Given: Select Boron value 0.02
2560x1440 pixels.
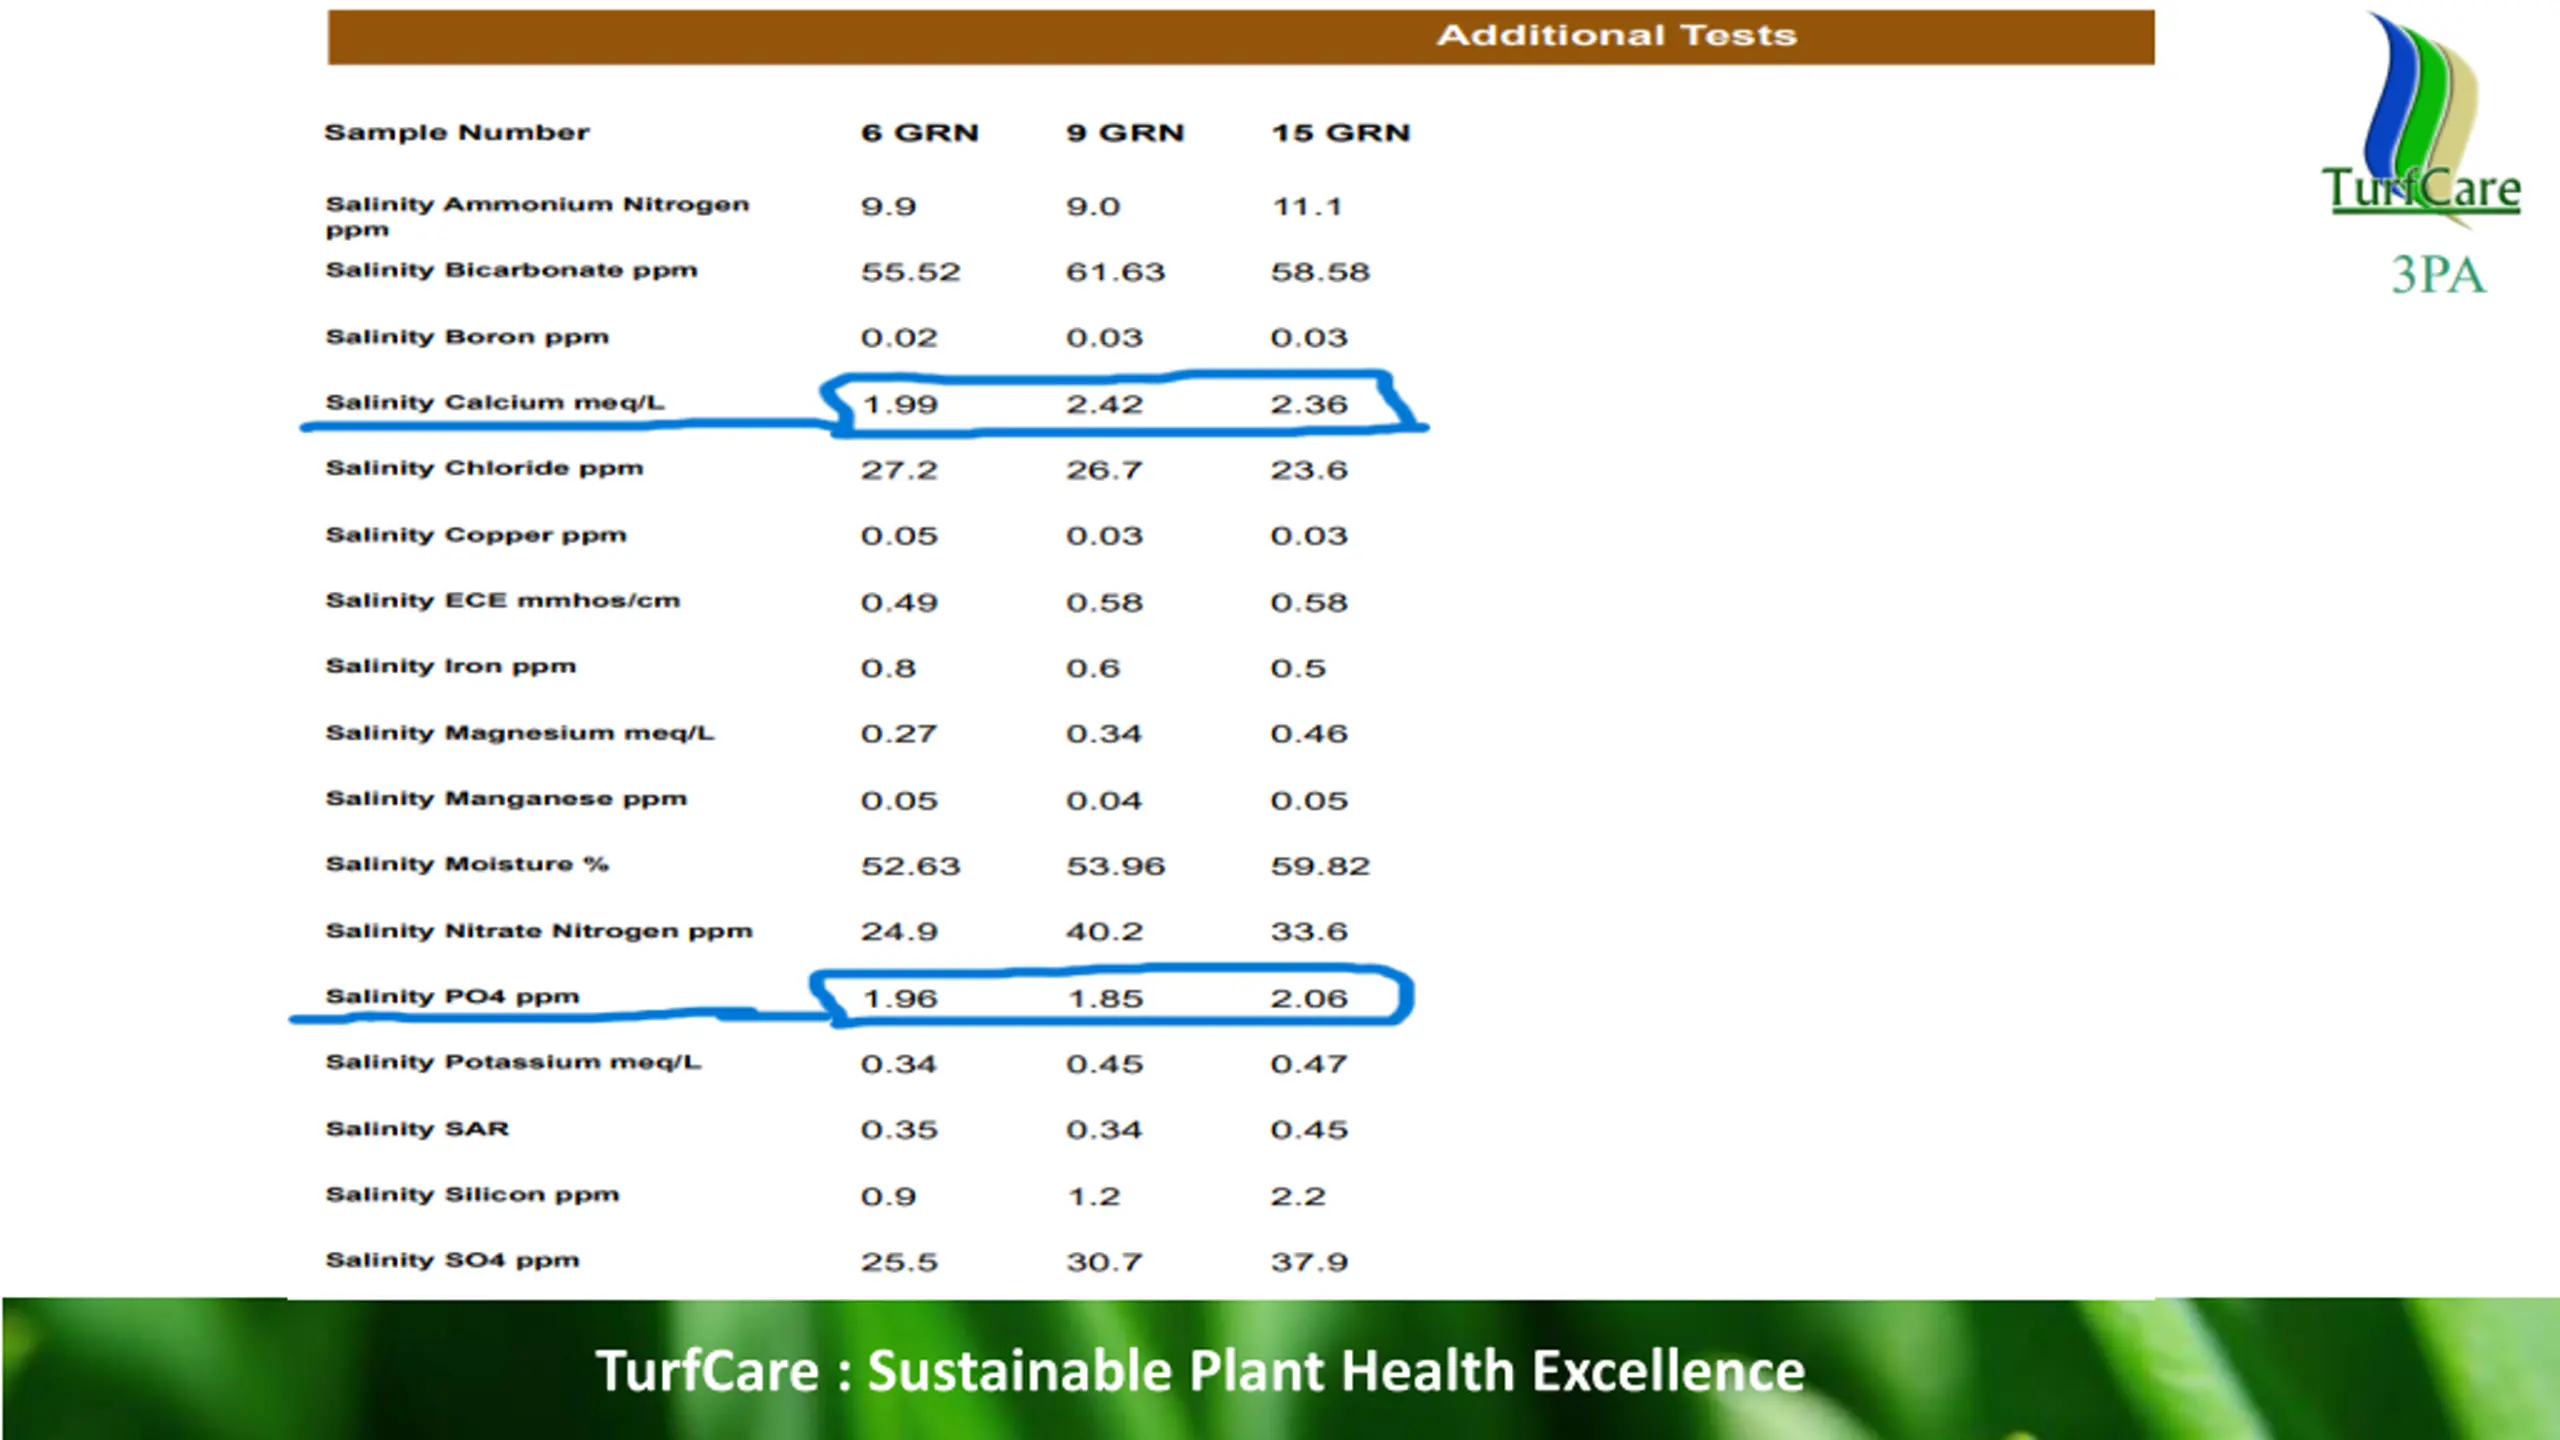Looking at the screenshot, I should (x=899, y=338).
